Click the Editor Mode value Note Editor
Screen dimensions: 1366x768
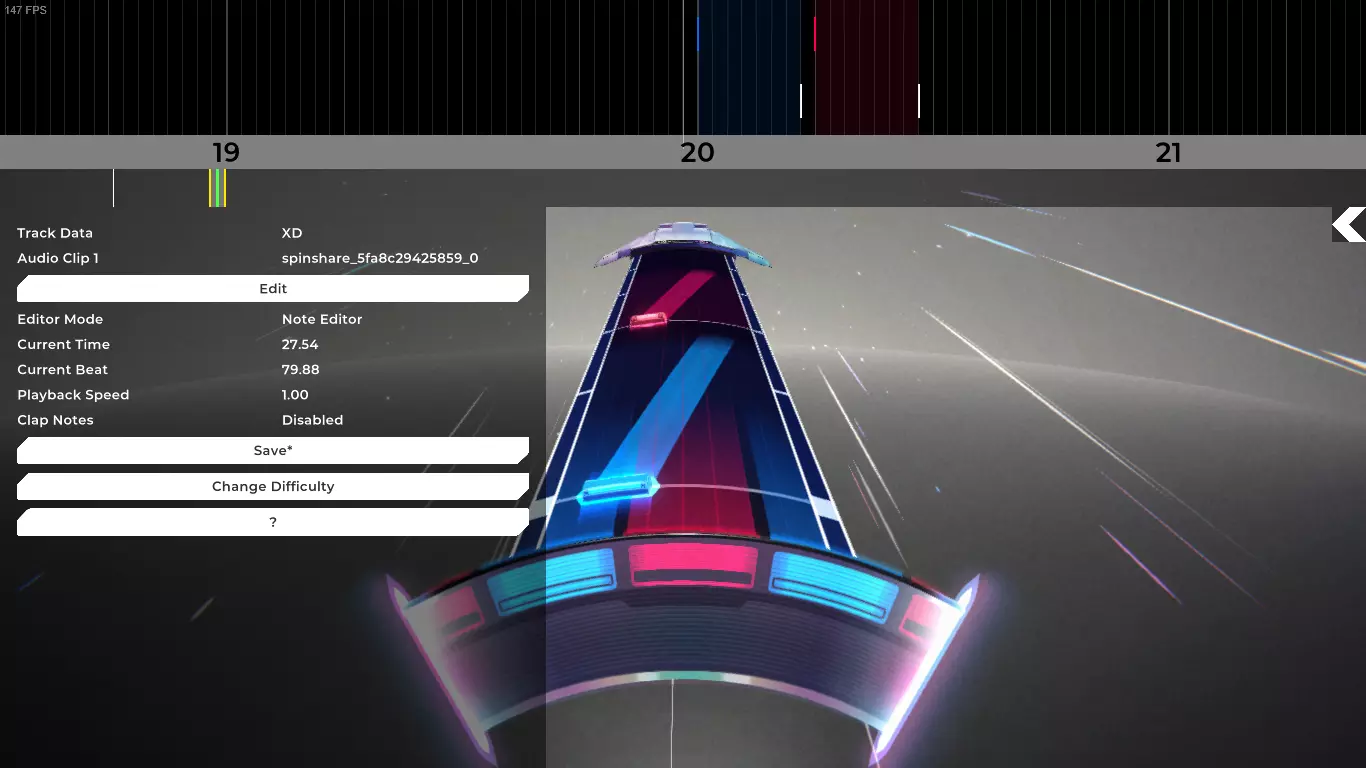322,319
